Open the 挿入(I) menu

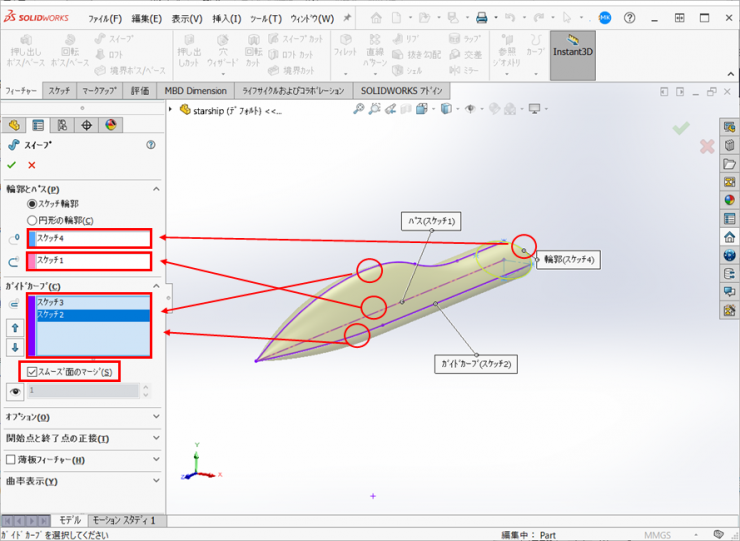(x=226, y=18)
